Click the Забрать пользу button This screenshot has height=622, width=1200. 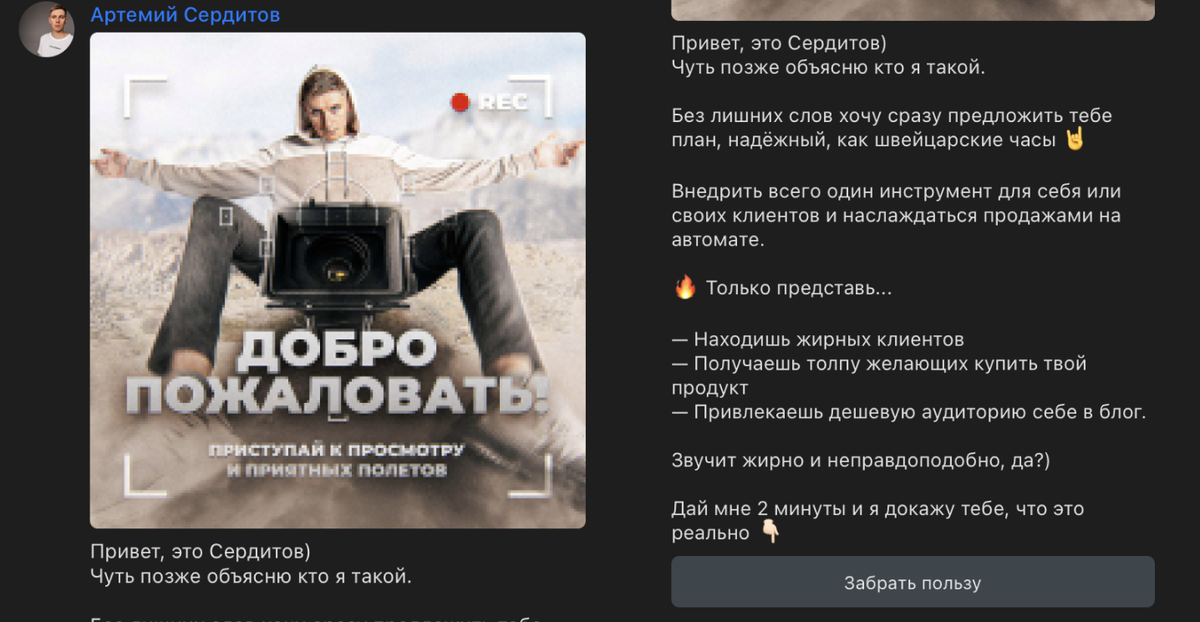[912, 582]
